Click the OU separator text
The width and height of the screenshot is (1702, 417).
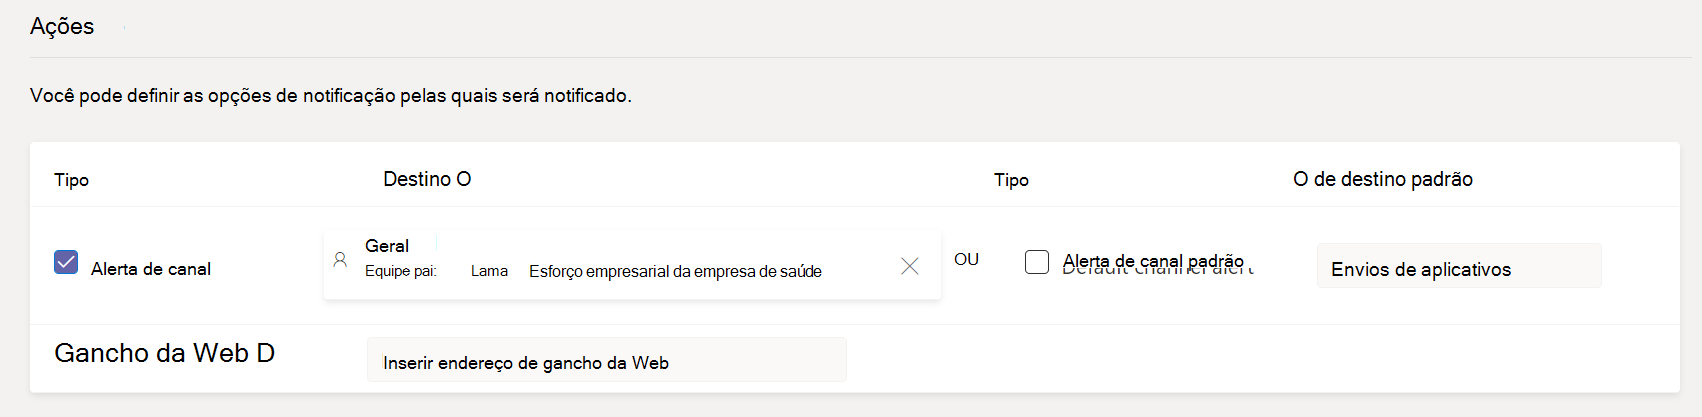click(966, 259)
